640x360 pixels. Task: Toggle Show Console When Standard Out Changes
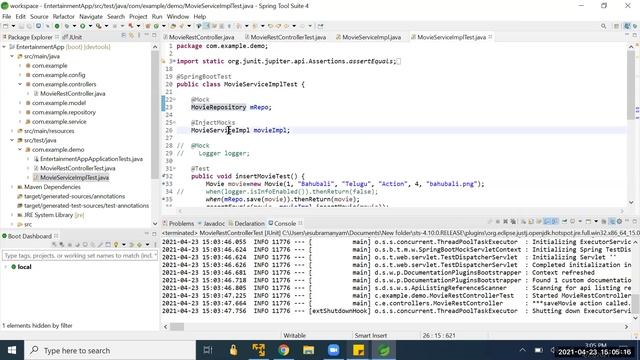[x=547, y=221]
